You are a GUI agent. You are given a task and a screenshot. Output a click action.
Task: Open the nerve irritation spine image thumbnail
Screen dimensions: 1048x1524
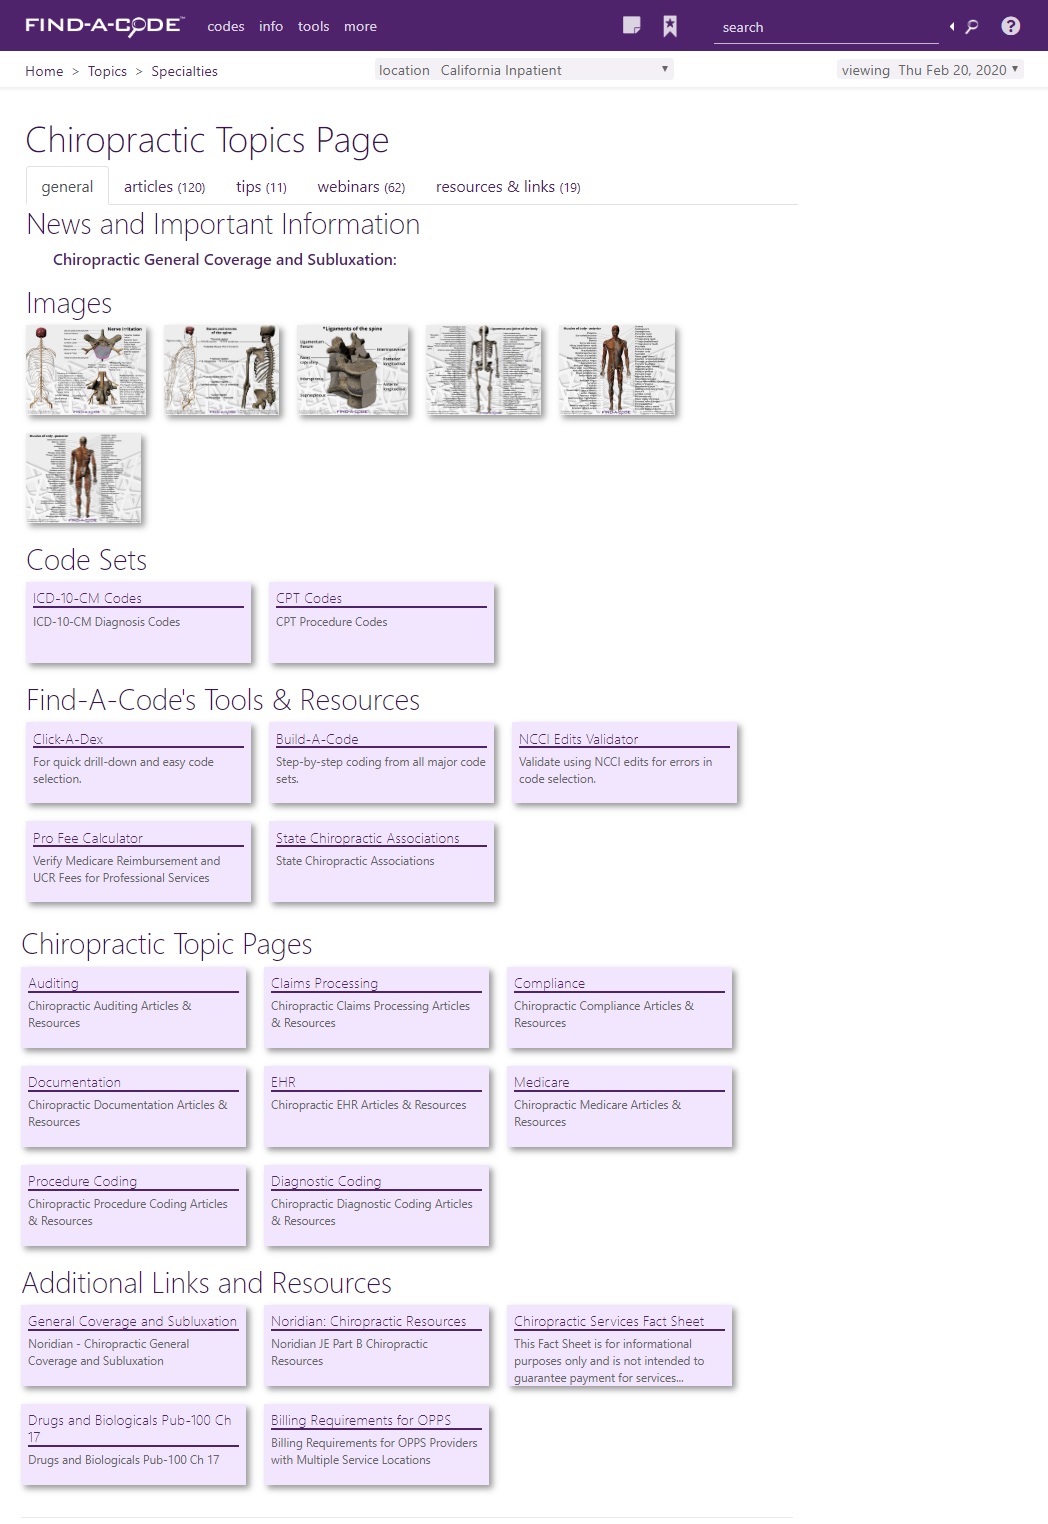[x=86, y=370]
